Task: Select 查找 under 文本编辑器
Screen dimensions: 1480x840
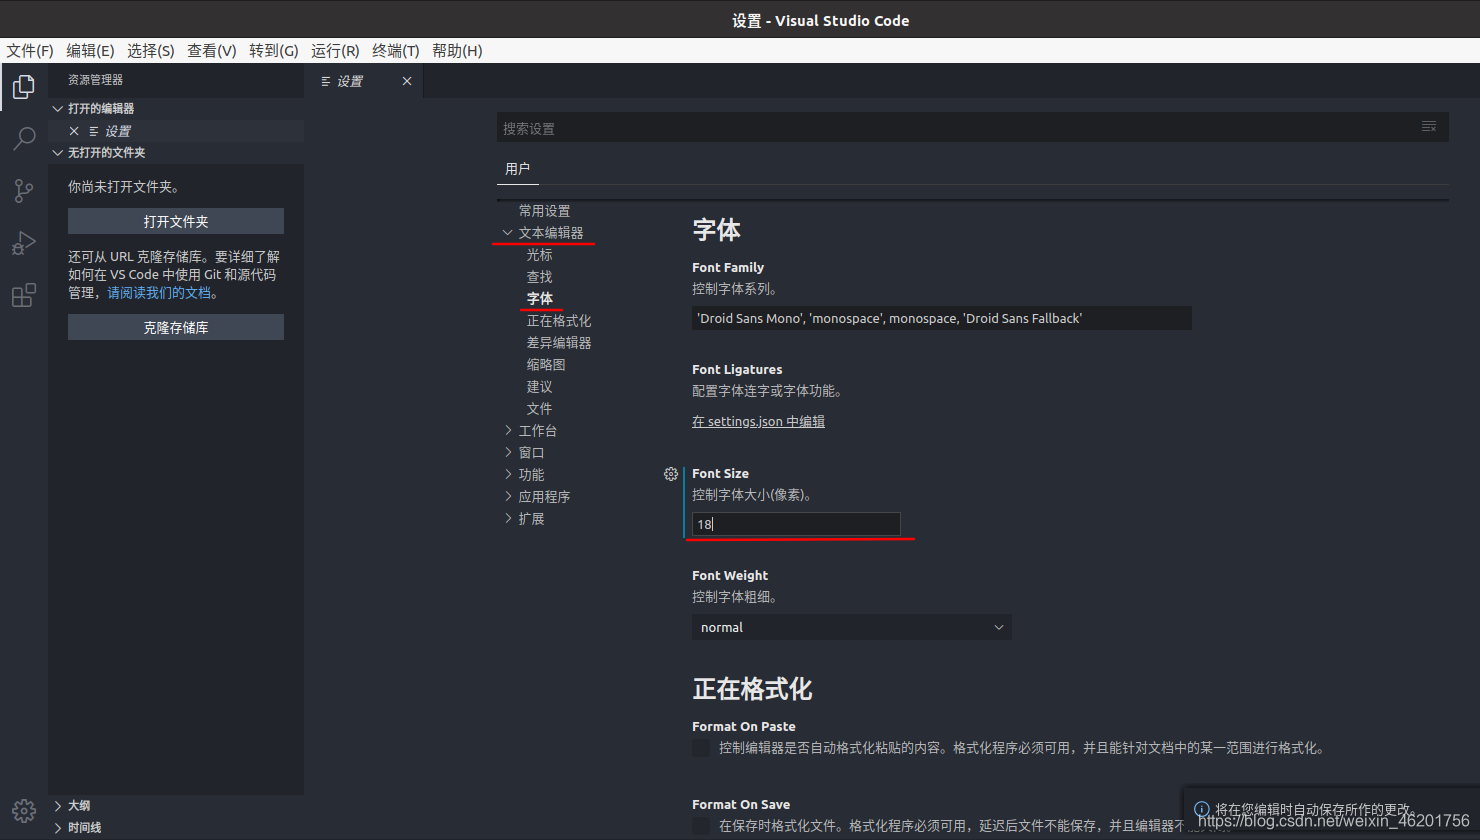Action: coord(540,277)
